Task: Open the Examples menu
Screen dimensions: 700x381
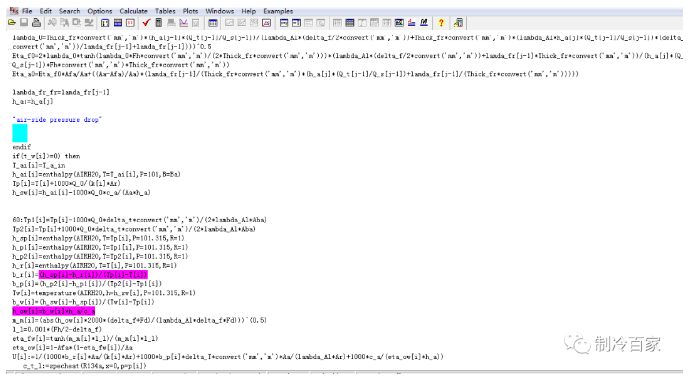Action: pyautogui.click(x=278, y=11)
